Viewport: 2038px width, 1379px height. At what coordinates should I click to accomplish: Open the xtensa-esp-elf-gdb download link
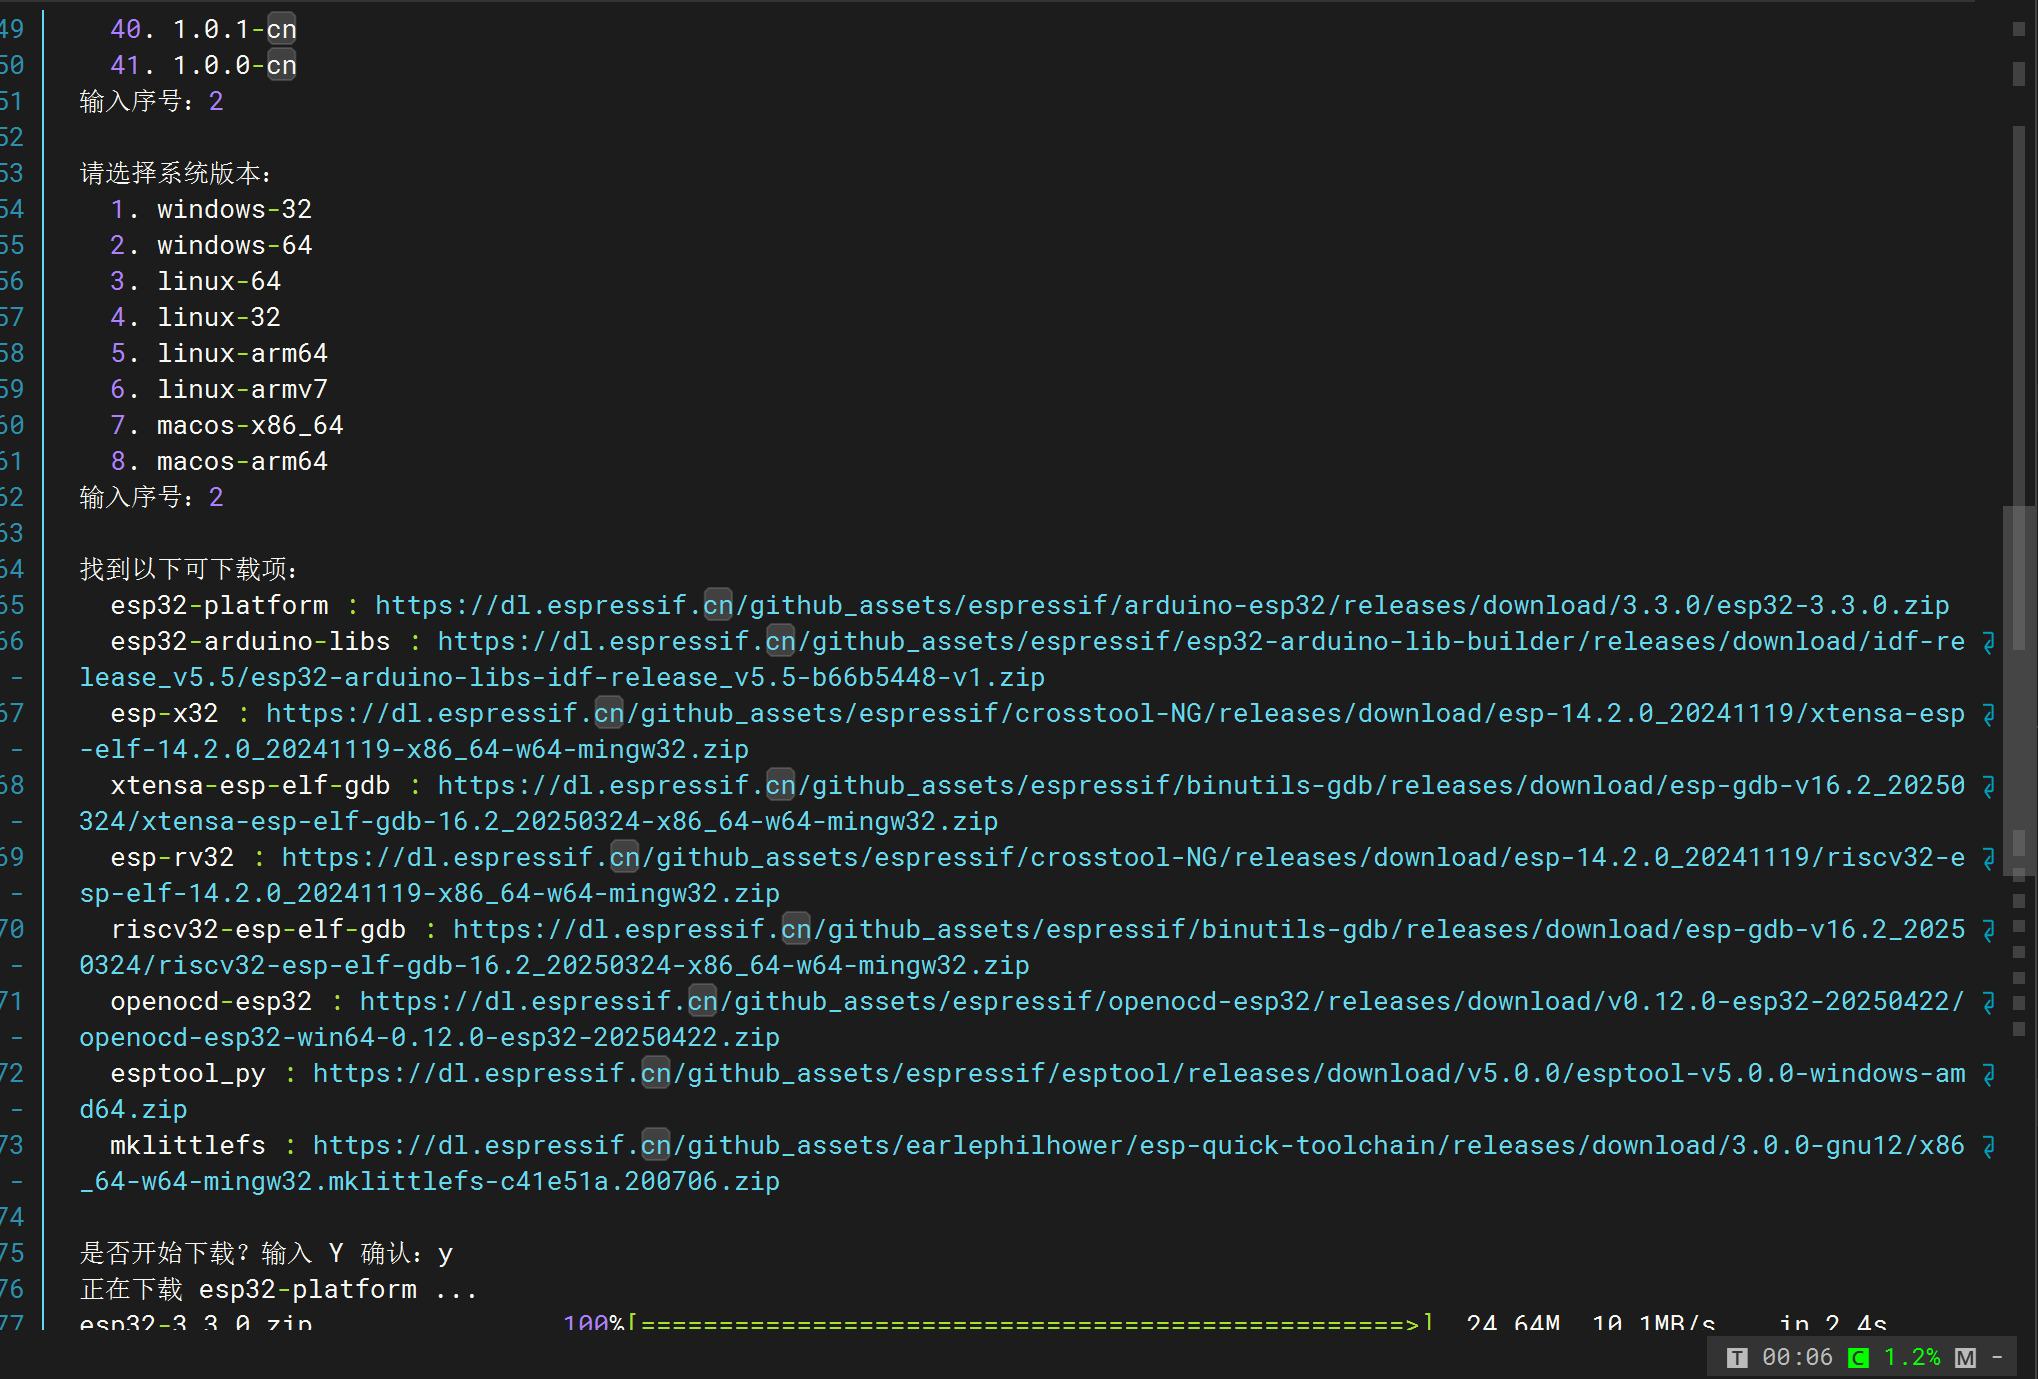[x=1200, y=786]
